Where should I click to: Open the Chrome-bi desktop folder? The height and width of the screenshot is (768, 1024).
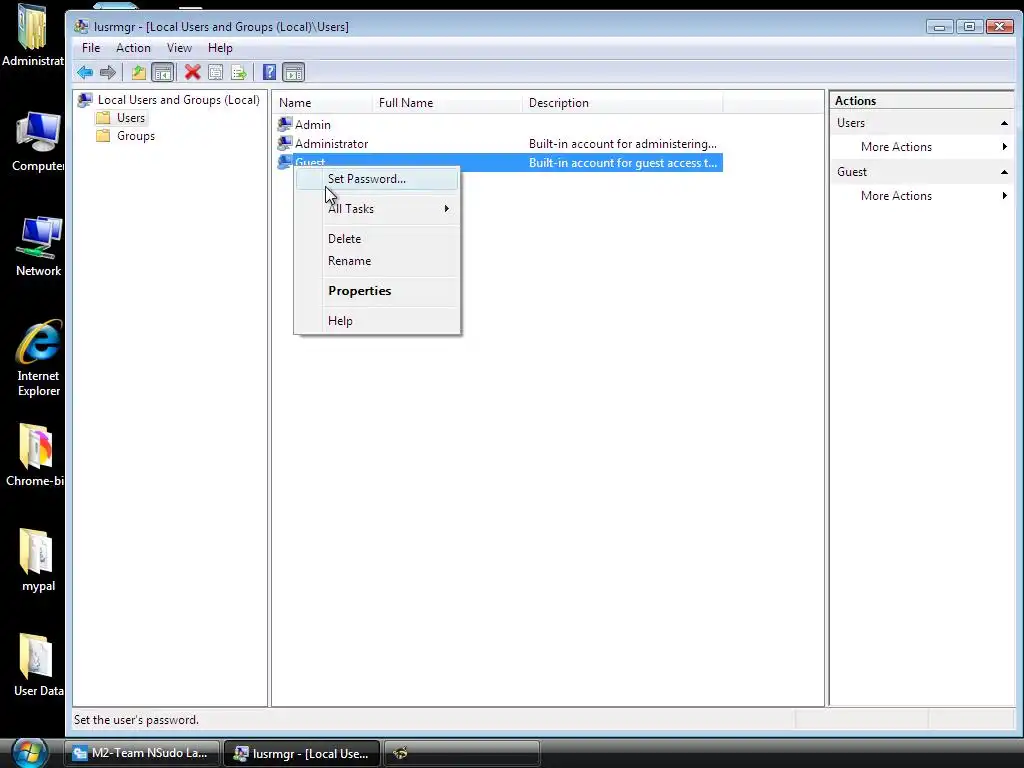35,455
